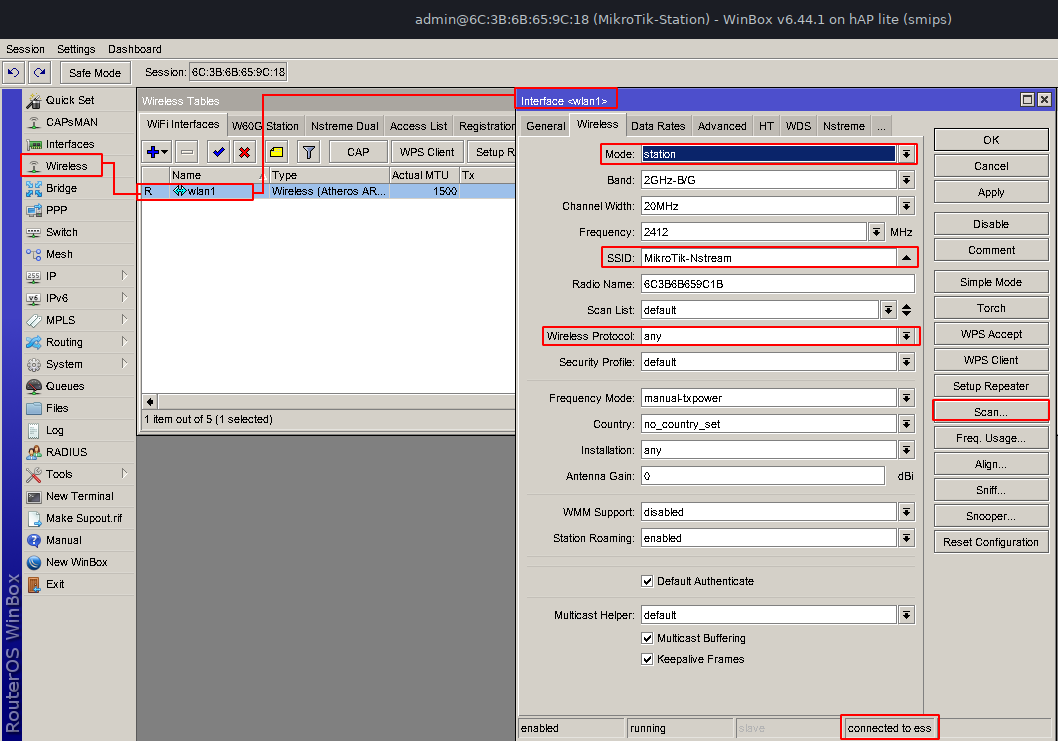Viewport: 1058px width, 741px height.
Task: Click the blue plus add button
Action: (157, 152)
